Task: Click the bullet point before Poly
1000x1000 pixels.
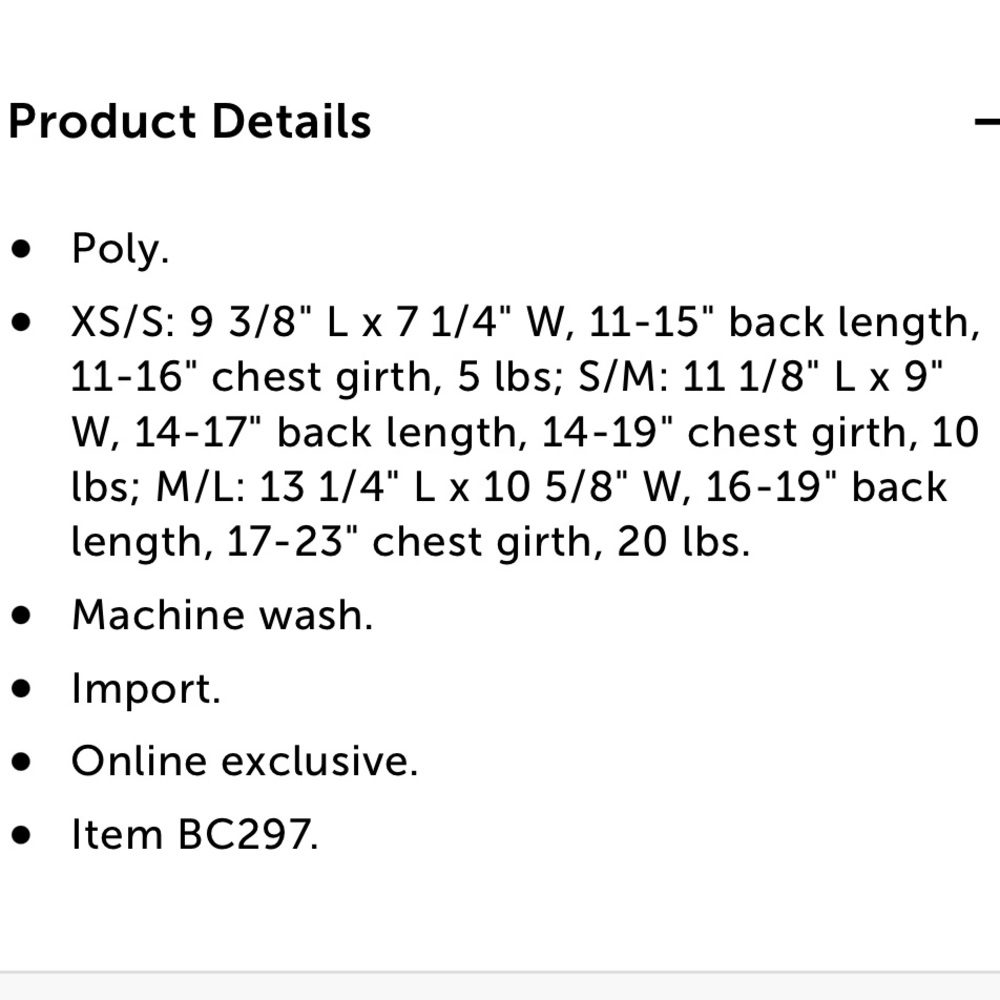Action: coord(22,248)
